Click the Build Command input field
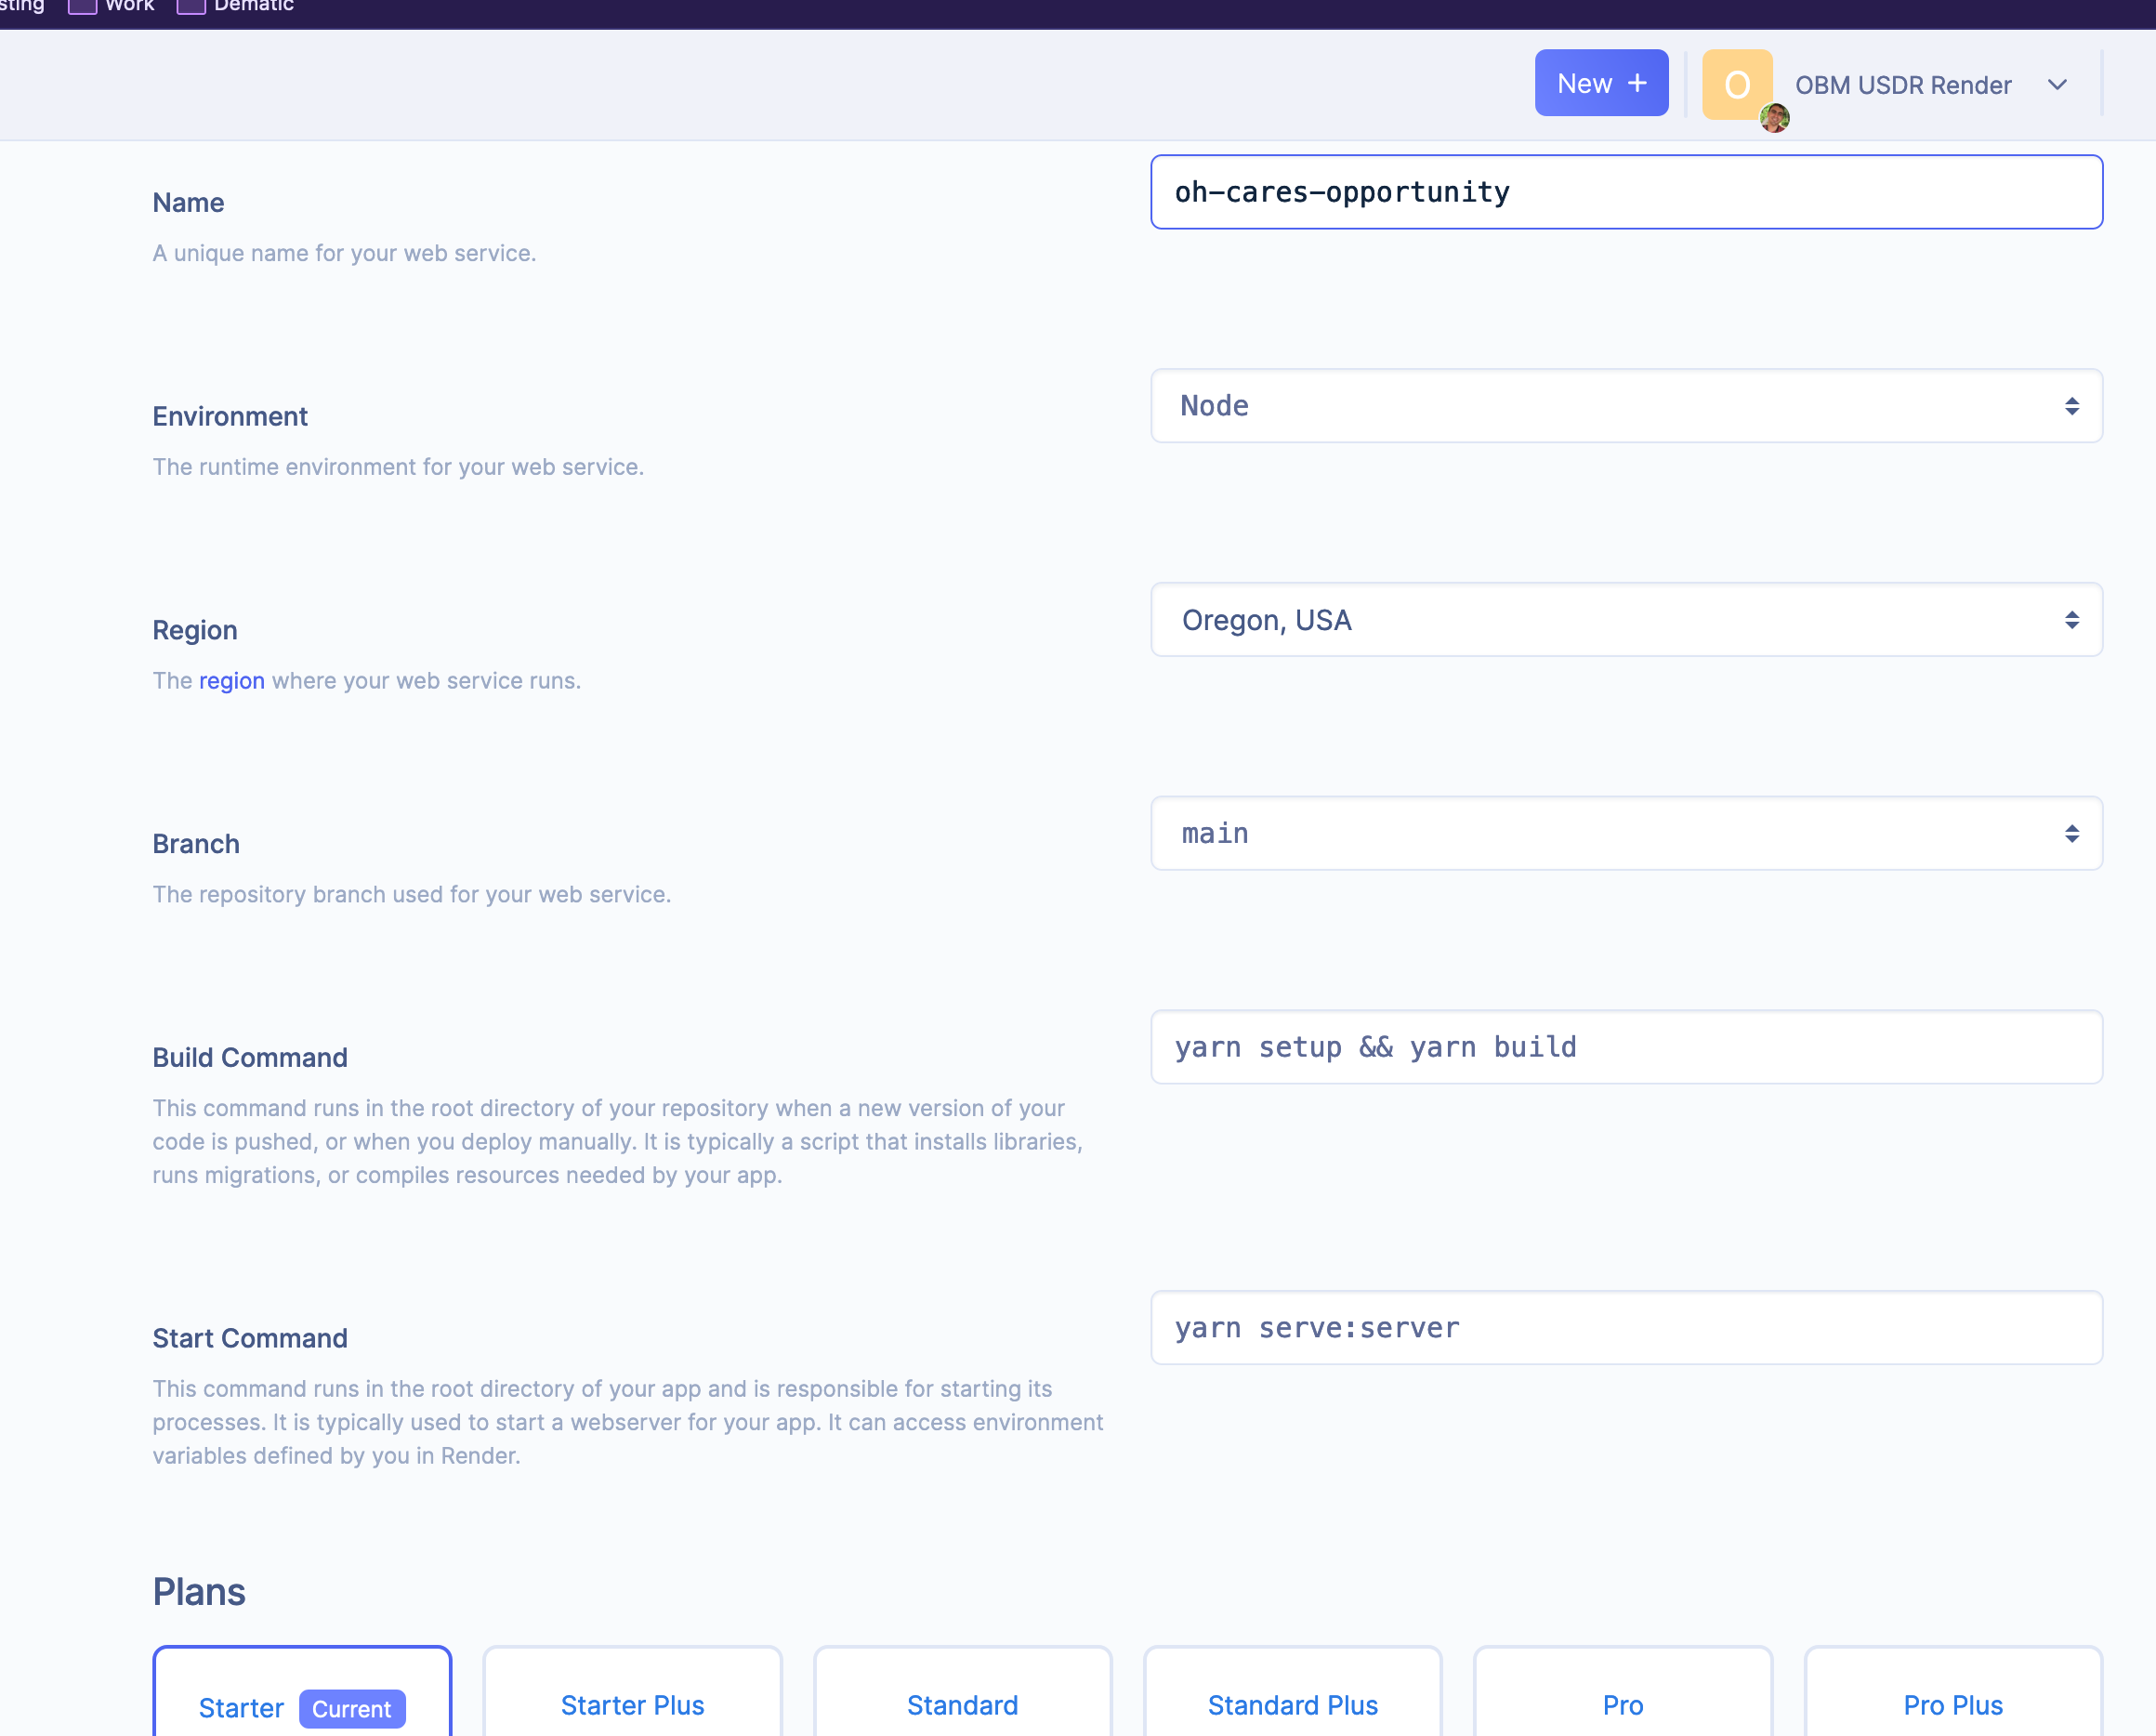The height and width of the screenshot is (1736, 2156). click(x=1626, y=1047)
